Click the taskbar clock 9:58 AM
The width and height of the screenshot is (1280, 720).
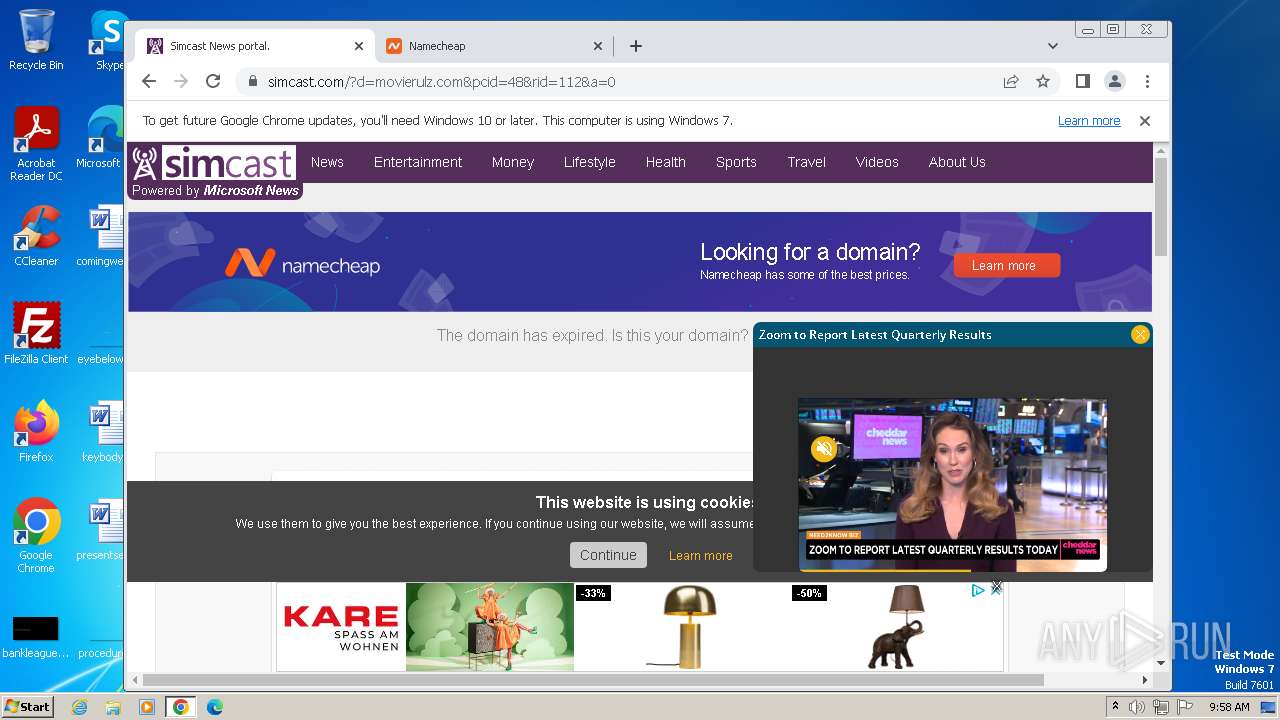1229,707
